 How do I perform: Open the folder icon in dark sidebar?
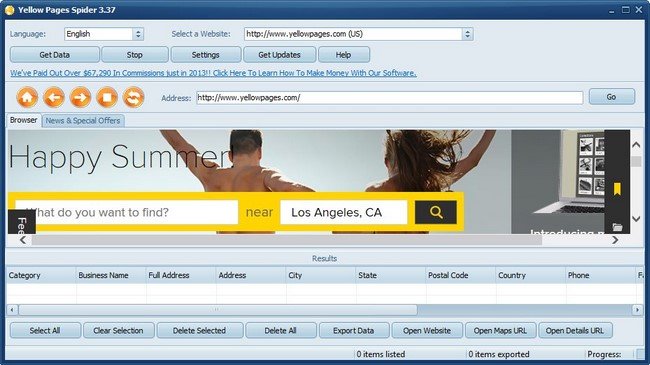click(x=617, y=227)
